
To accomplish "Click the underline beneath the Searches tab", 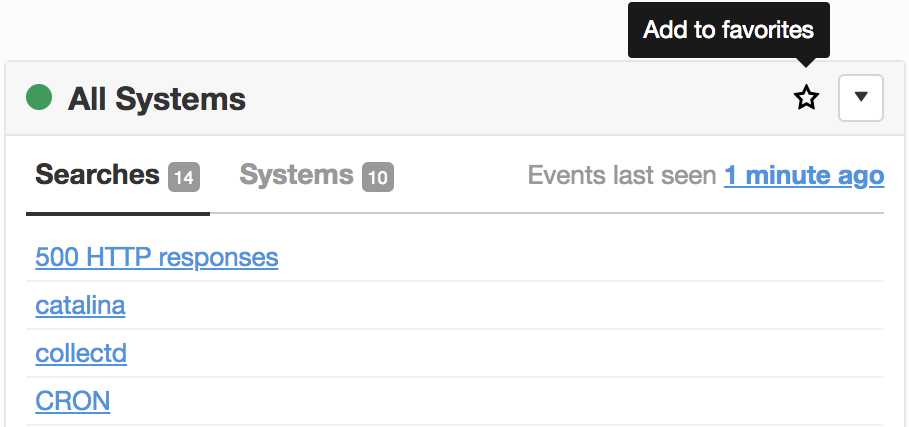I will point(118,214).
